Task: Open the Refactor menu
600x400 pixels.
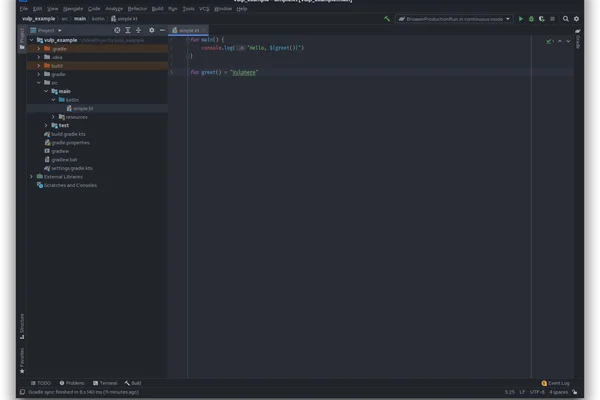Action: (137, 8)
